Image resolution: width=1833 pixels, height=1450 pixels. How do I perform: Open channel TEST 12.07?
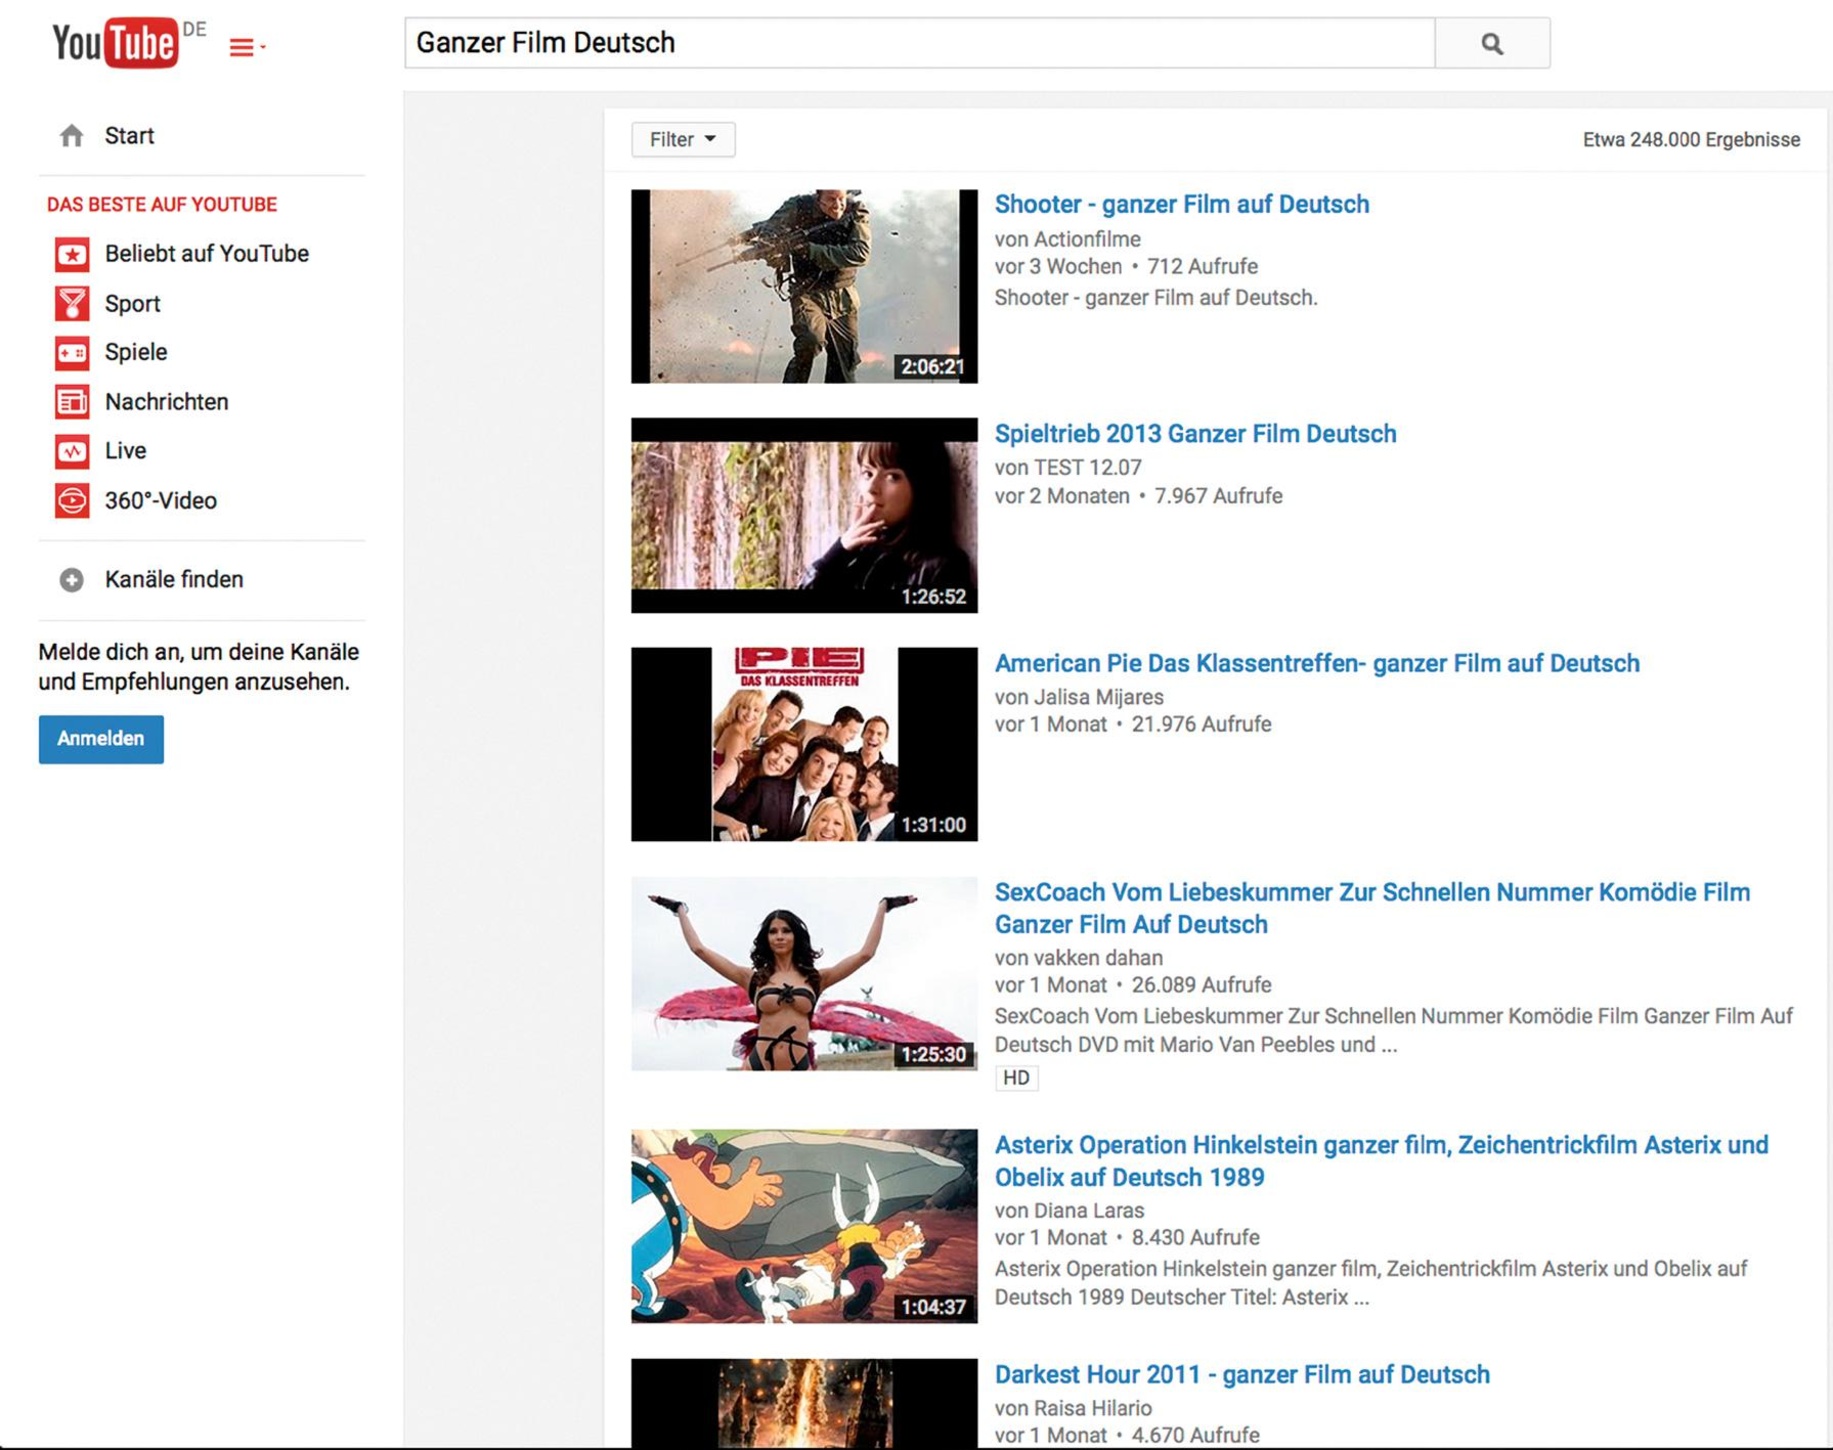(x=1088, y=467)
